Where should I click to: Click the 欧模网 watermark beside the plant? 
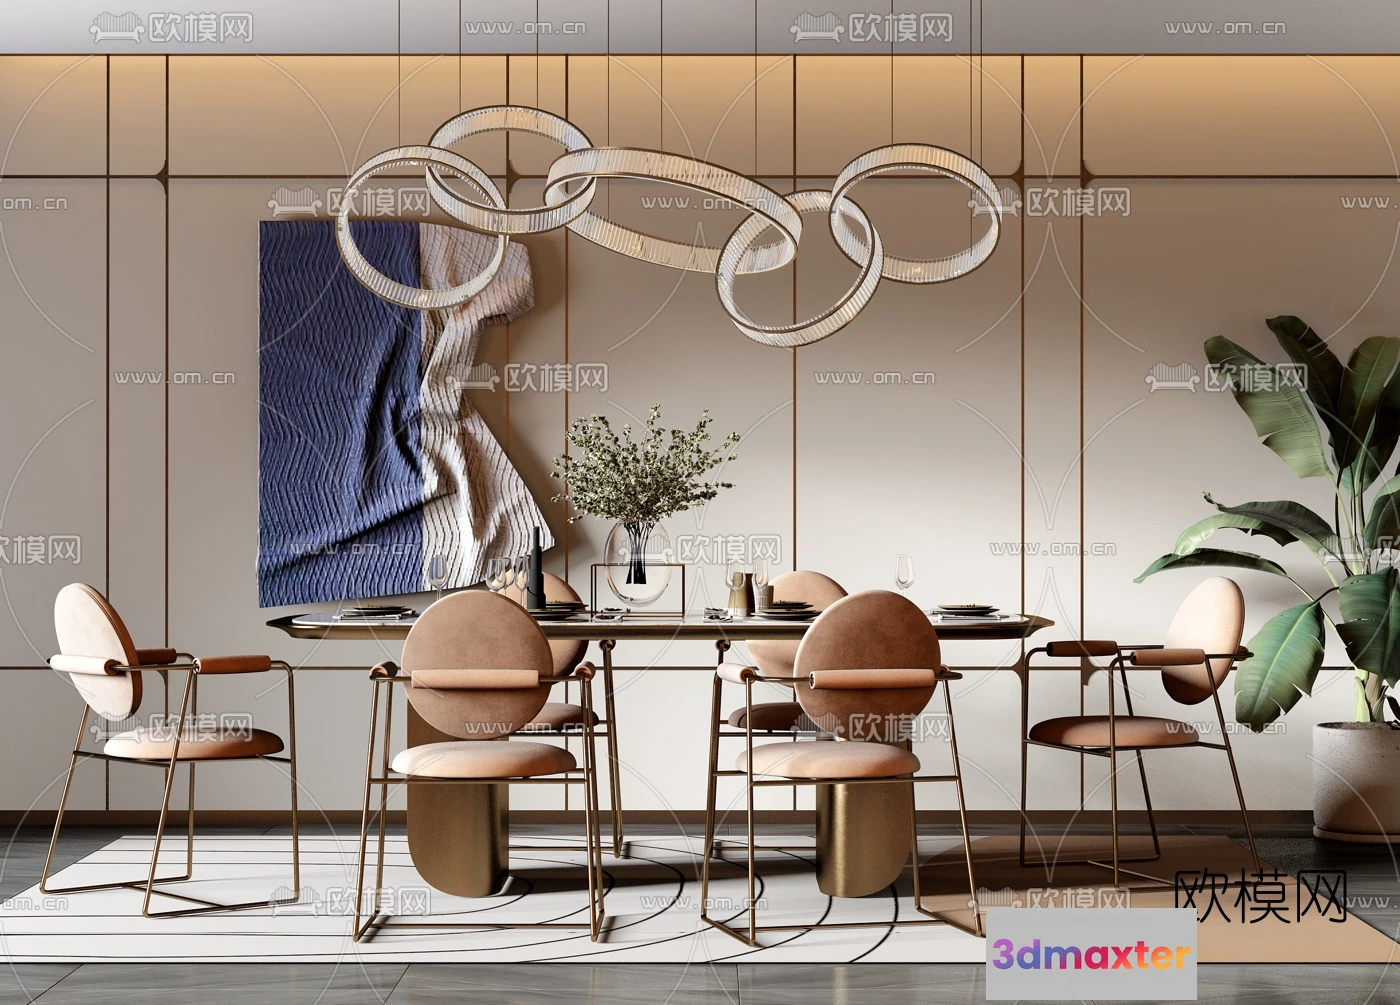tap(1228, 378)
